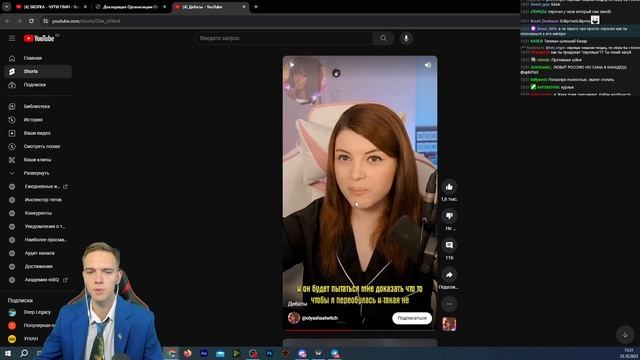640x360 pixels.
Task: Open the browser tab search dropdown
Action: point(7,7)
